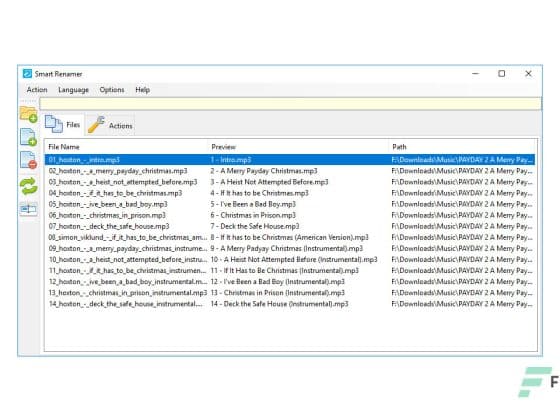Click preview '3 - A Heist Not Attempted Before.mp3'
The image size is (560, 420).
click(x=269, y=182)
